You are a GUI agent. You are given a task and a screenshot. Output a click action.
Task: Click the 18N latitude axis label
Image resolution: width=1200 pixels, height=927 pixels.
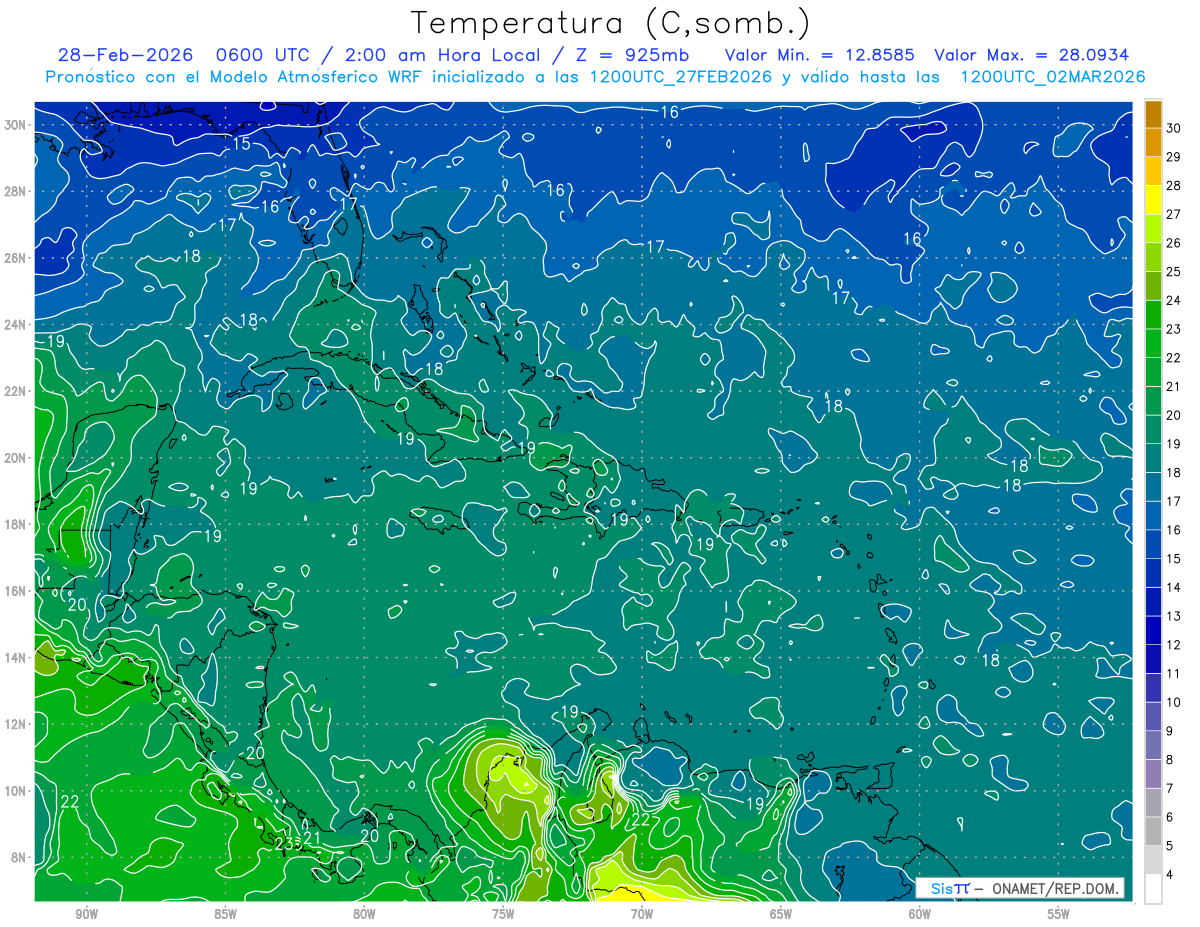point(18,524)
